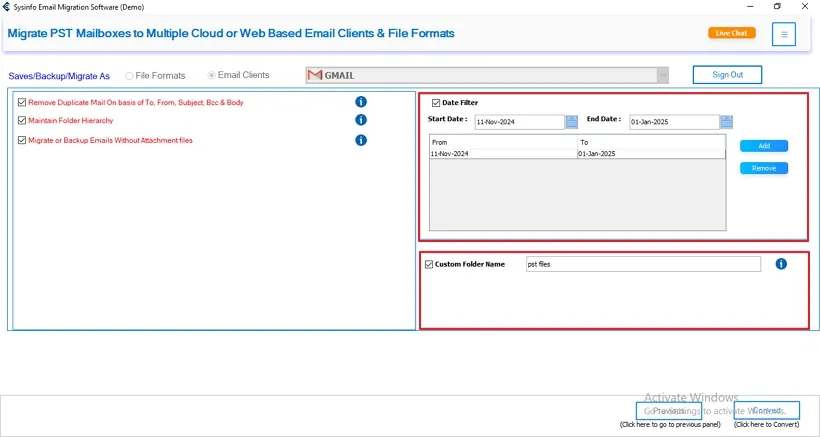
Task: Select the Email Clients radio button
Action: pos(211,75)
